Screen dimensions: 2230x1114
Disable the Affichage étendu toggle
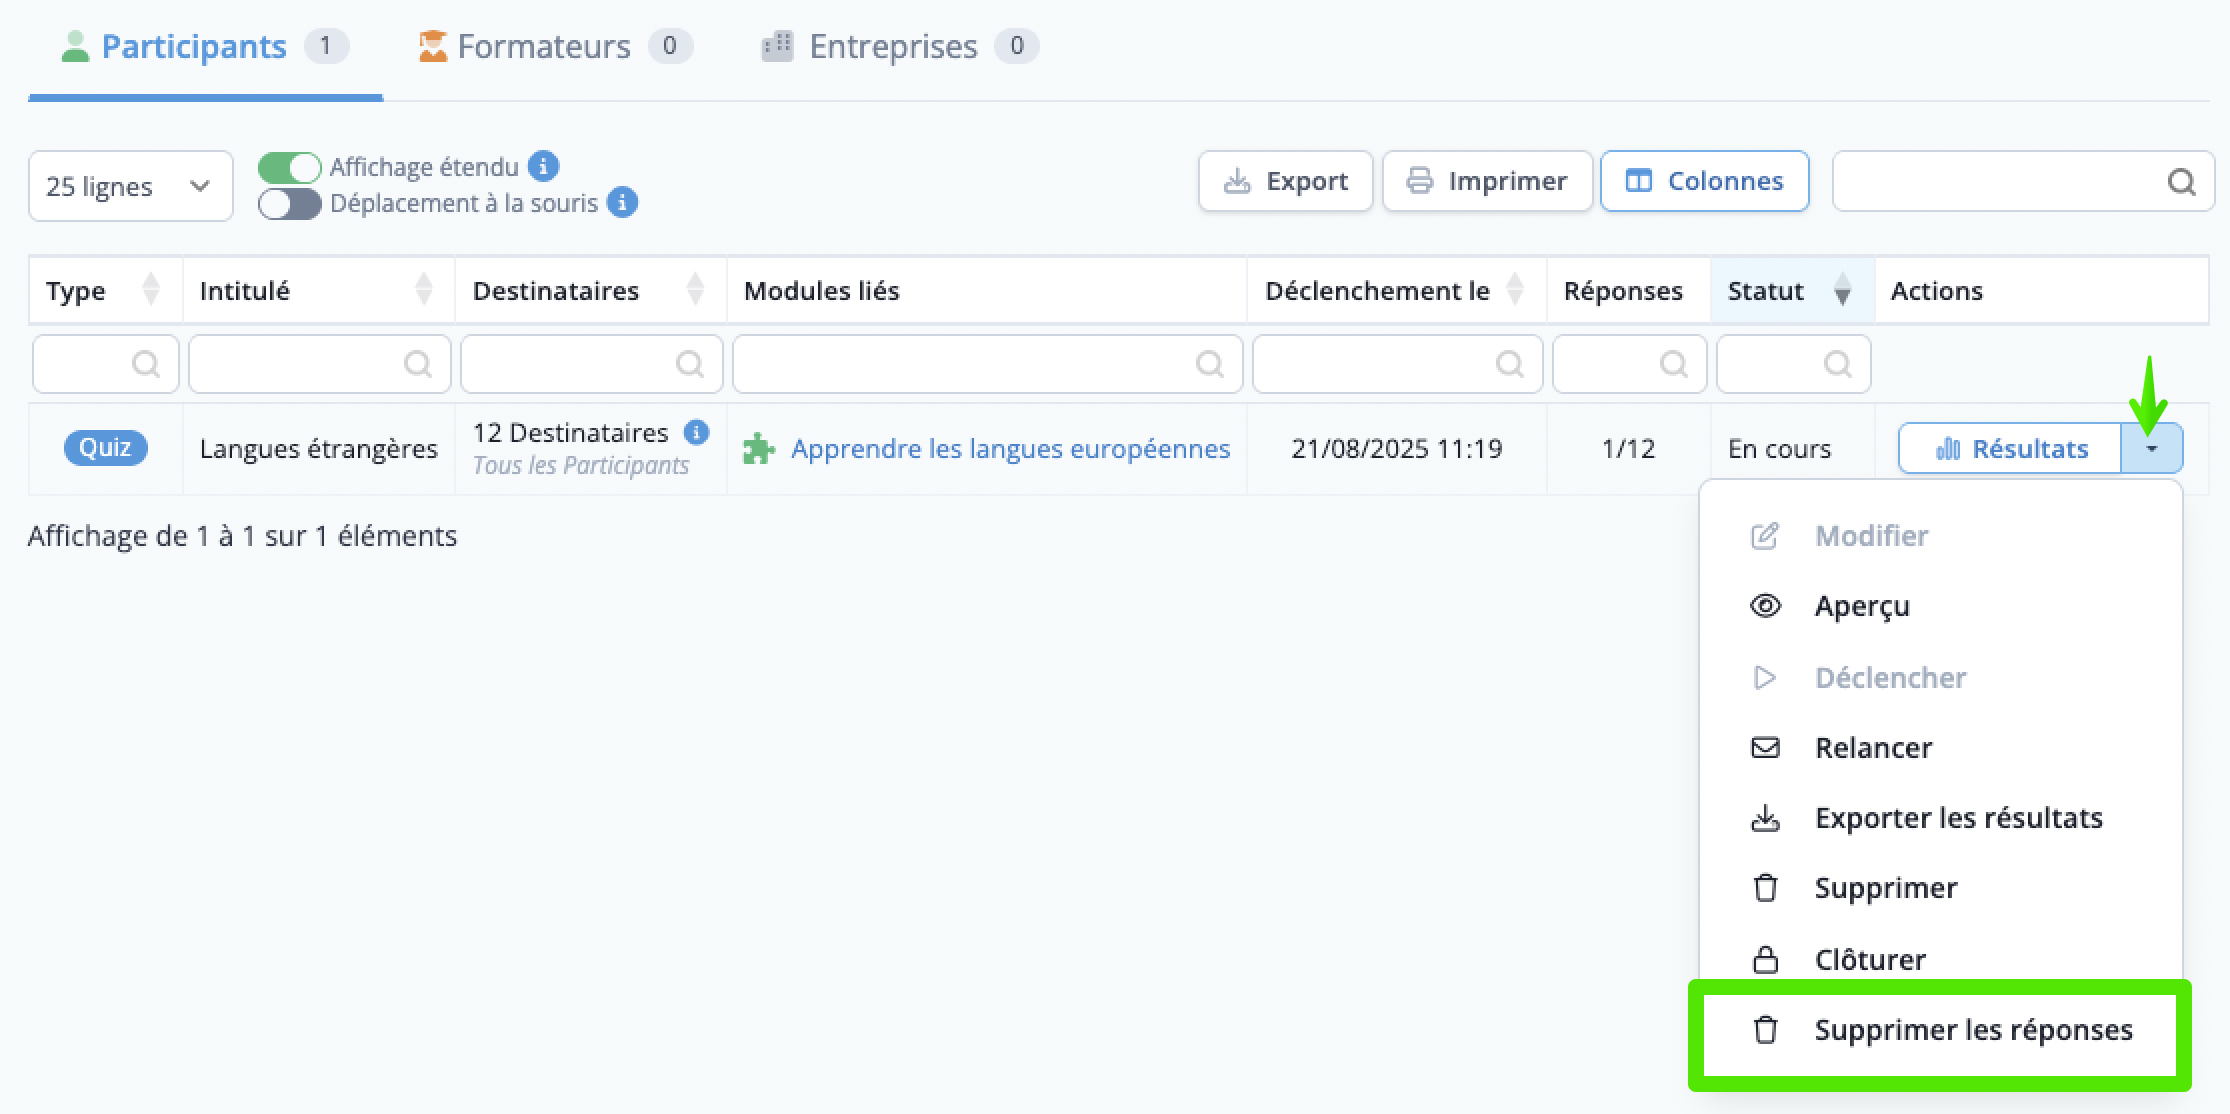pyautogui.click(x=290, y=167)
